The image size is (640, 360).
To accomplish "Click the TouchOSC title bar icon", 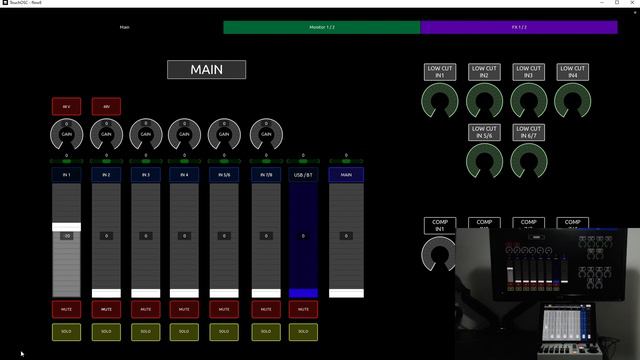I will [5, 2].
